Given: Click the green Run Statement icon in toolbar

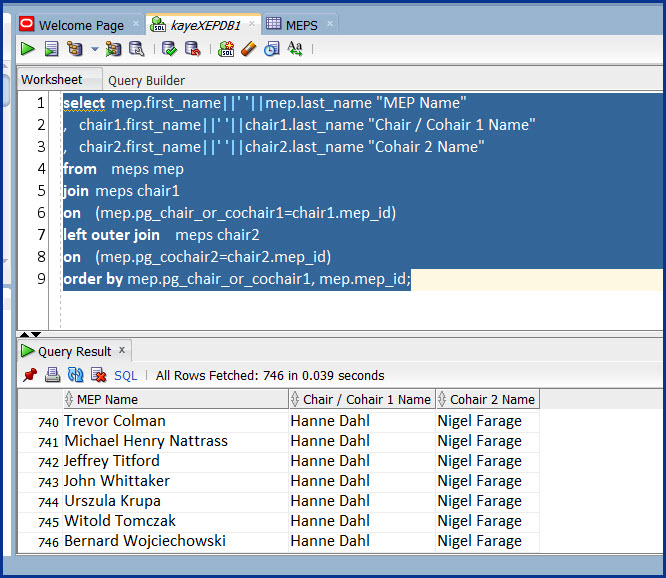Looking at the screenshot, I should pos(28,49).
